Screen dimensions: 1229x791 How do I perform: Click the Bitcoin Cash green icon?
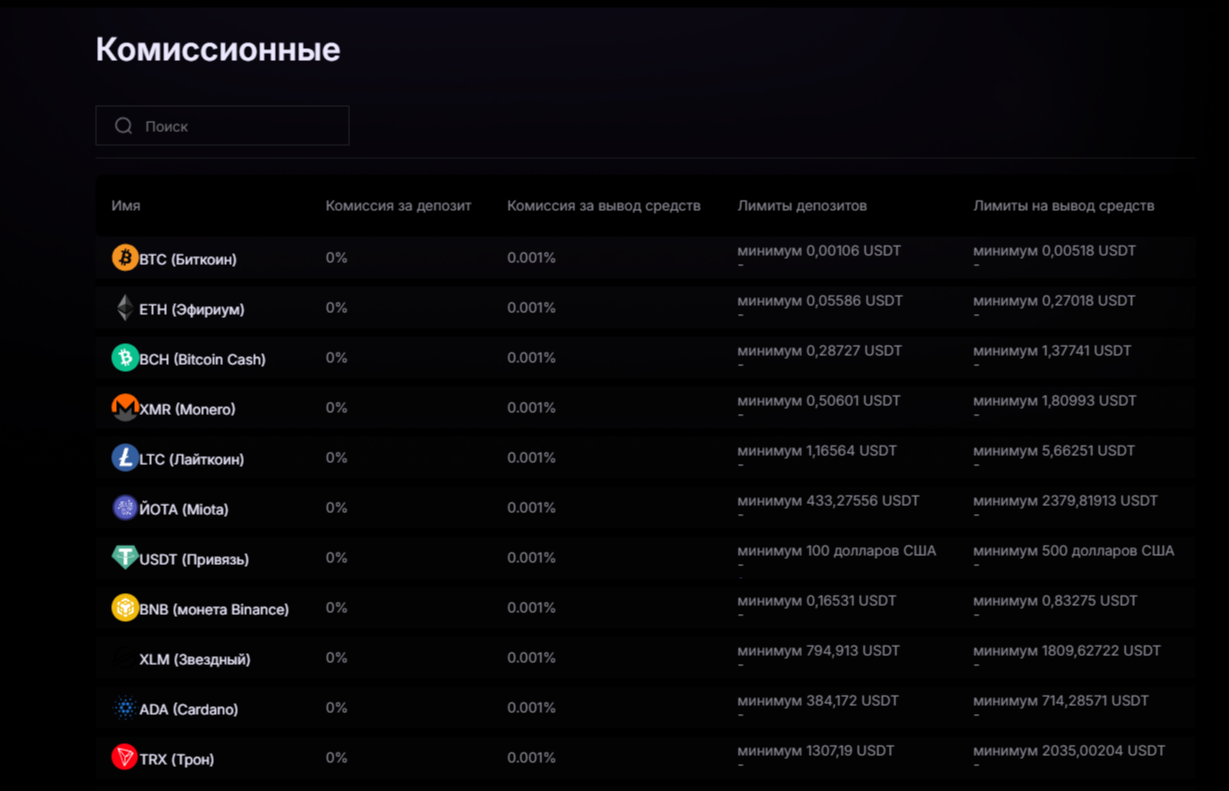(125, 358)
